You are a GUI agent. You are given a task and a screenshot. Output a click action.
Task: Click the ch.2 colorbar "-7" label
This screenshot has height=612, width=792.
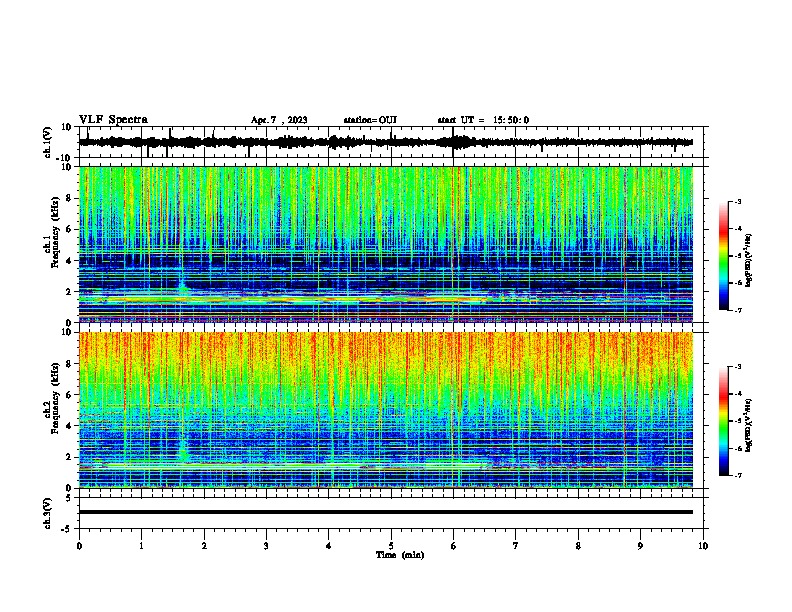coord(737,476)
